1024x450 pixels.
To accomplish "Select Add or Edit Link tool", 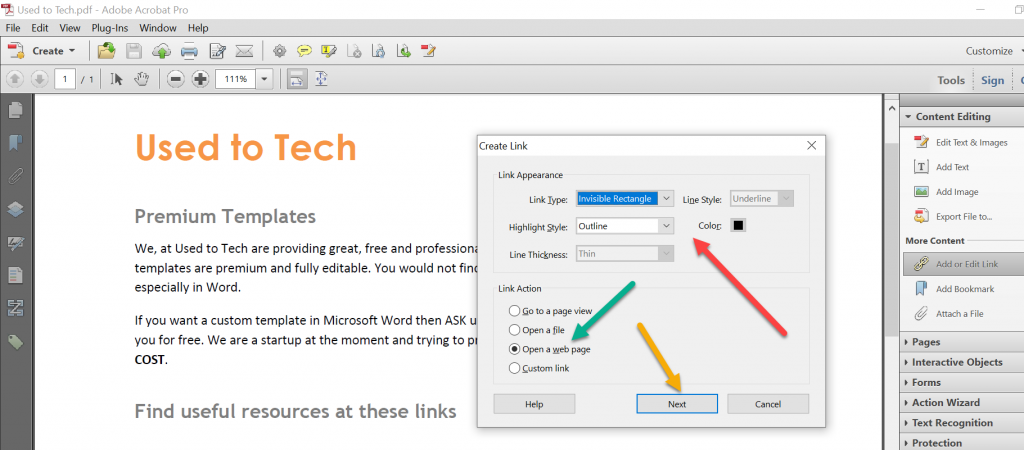I will tap(961, 264).
